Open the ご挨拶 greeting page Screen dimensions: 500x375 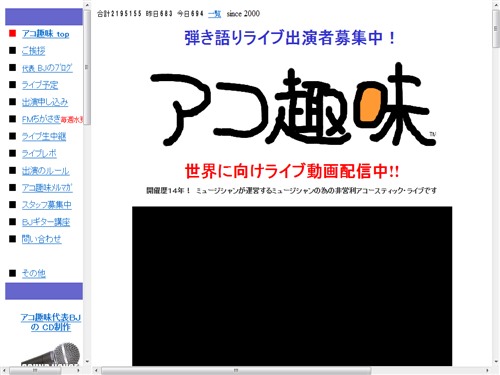(33, 51)
